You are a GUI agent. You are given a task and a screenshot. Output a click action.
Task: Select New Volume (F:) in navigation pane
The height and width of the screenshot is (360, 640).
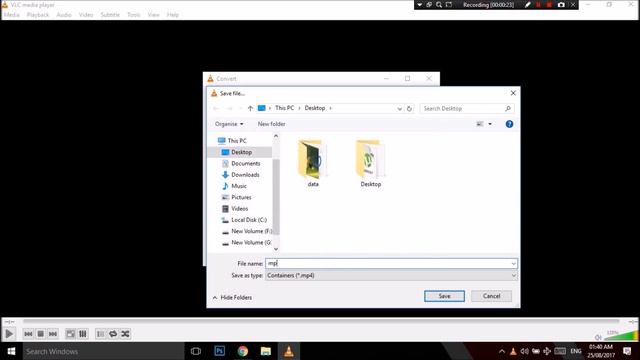click(251, 231)
